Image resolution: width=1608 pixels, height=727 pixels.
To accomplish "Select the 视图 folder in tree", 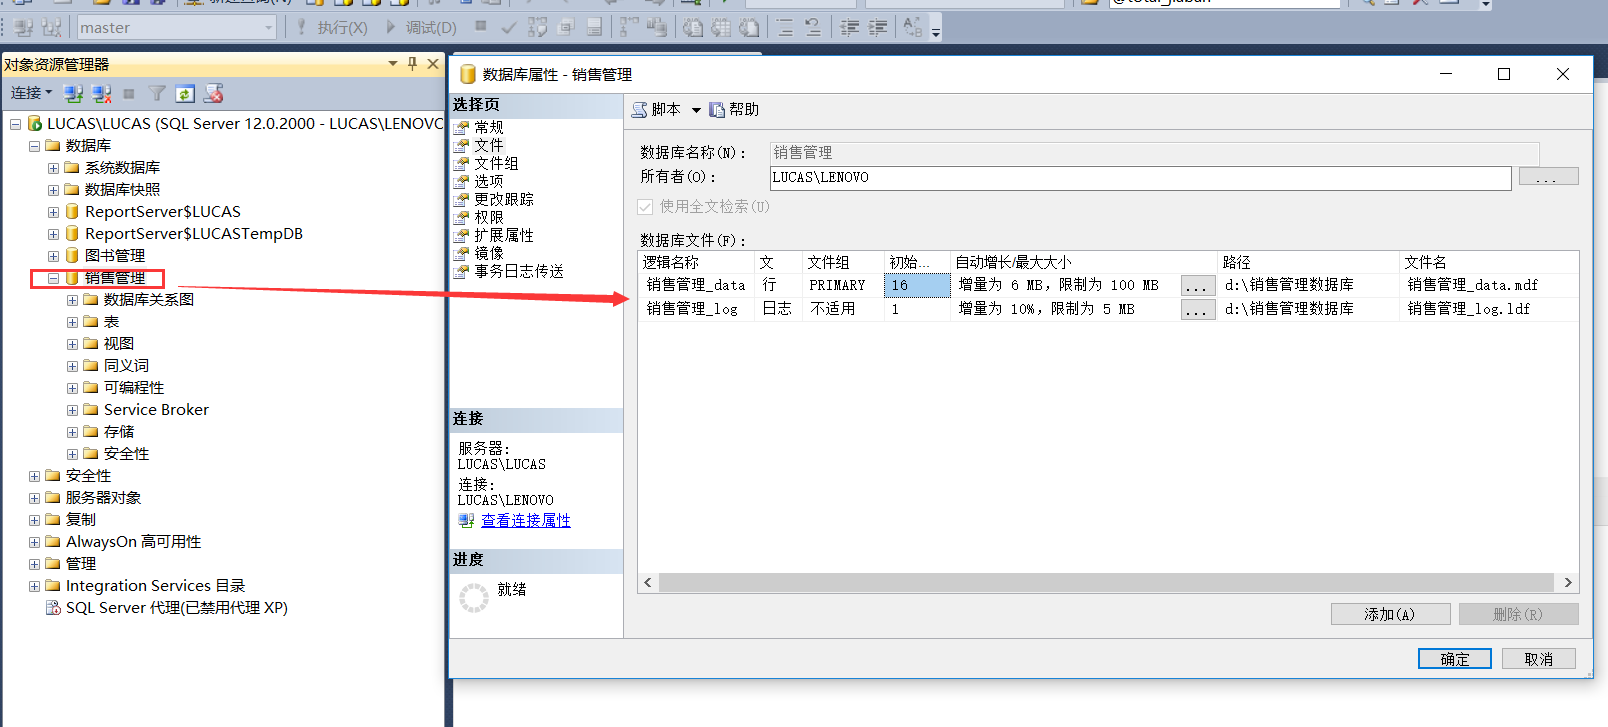I will click(x=118, y=344).
